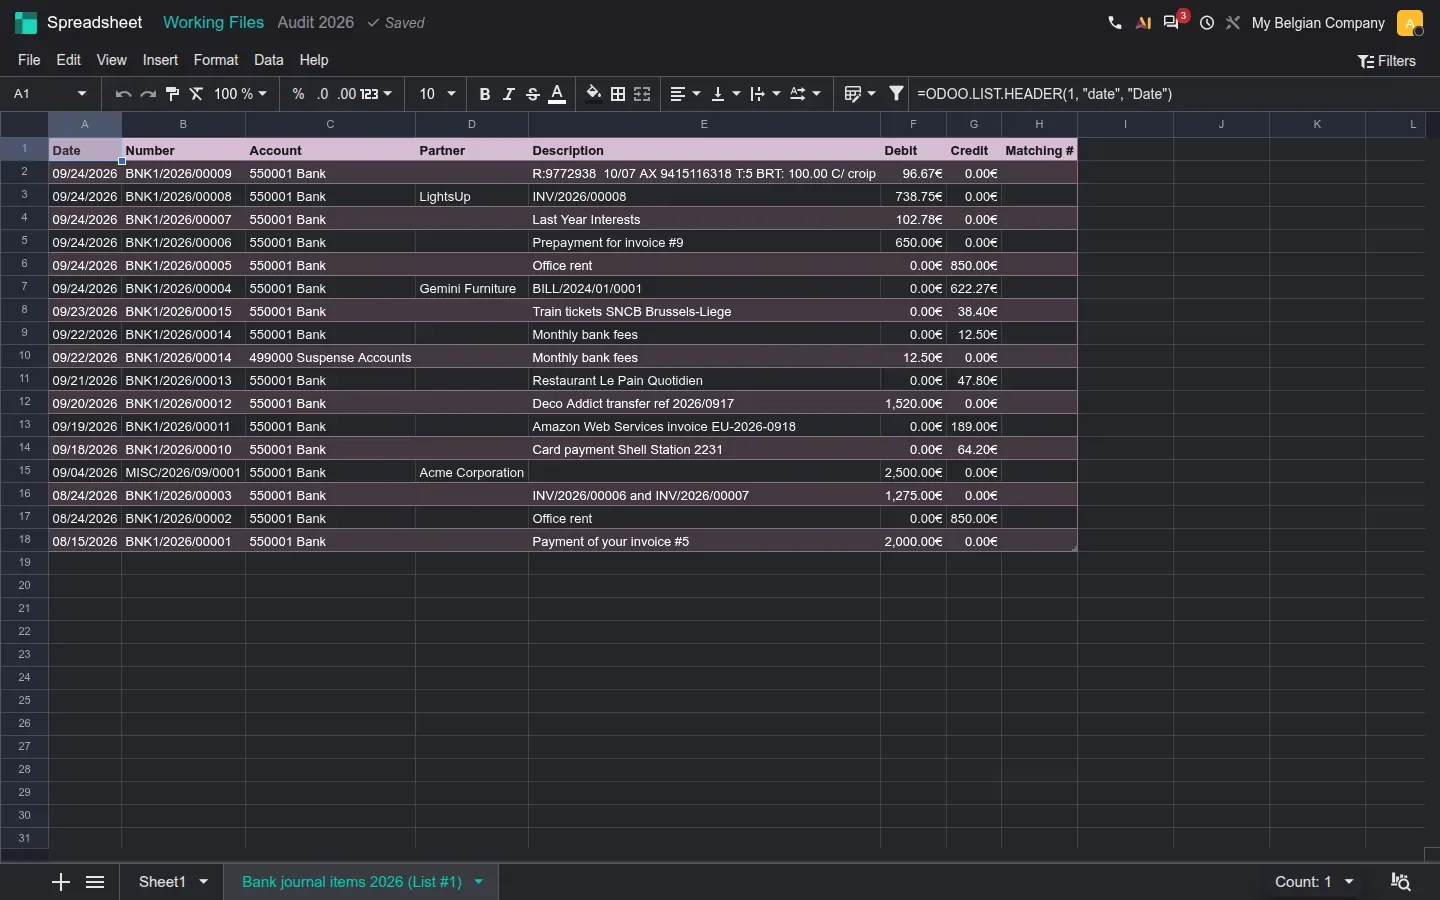
Task: Expand the Count: 1 statistics dropdown
Action: 1314,882
